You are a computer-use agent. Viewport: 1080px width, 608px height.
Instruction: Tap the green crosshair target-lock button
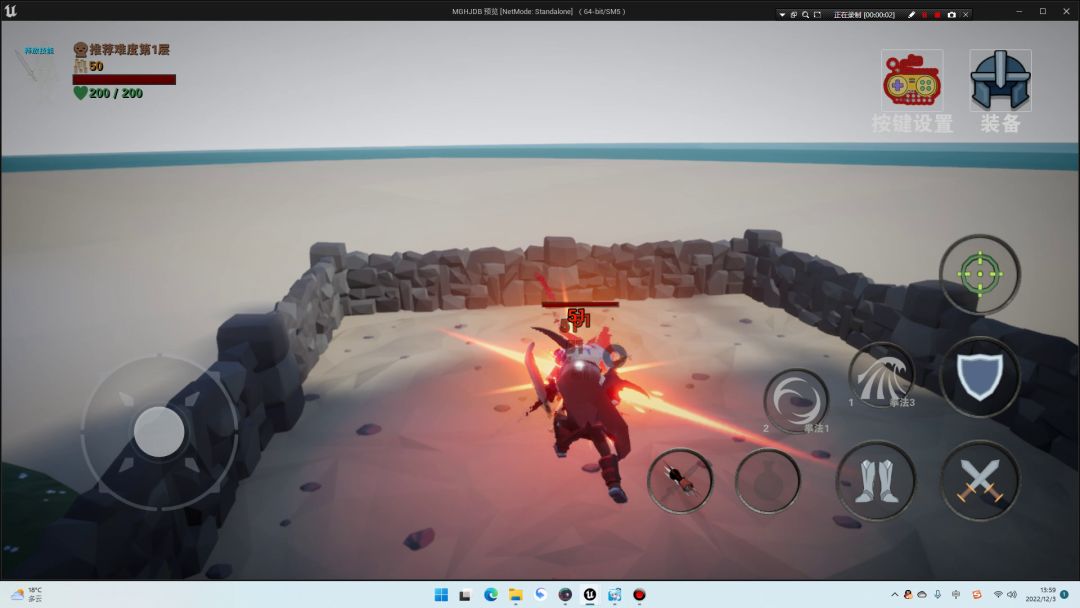tap(979, 273)
